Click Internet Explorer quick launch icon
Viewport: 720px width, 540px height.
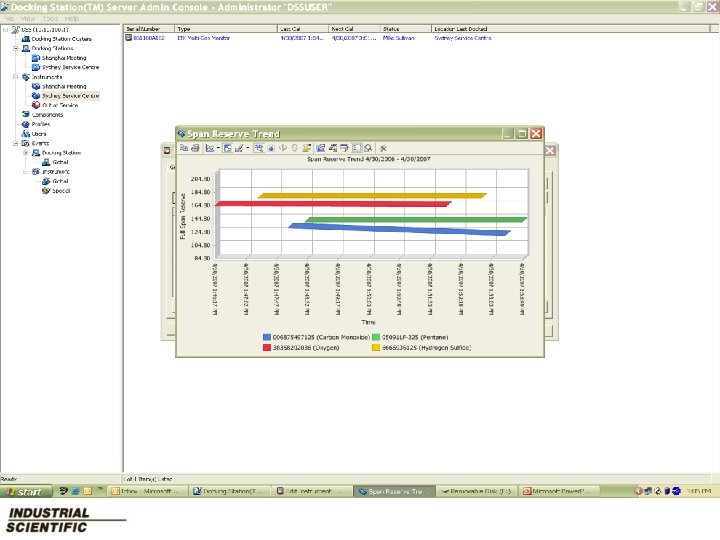pos(75,491)
